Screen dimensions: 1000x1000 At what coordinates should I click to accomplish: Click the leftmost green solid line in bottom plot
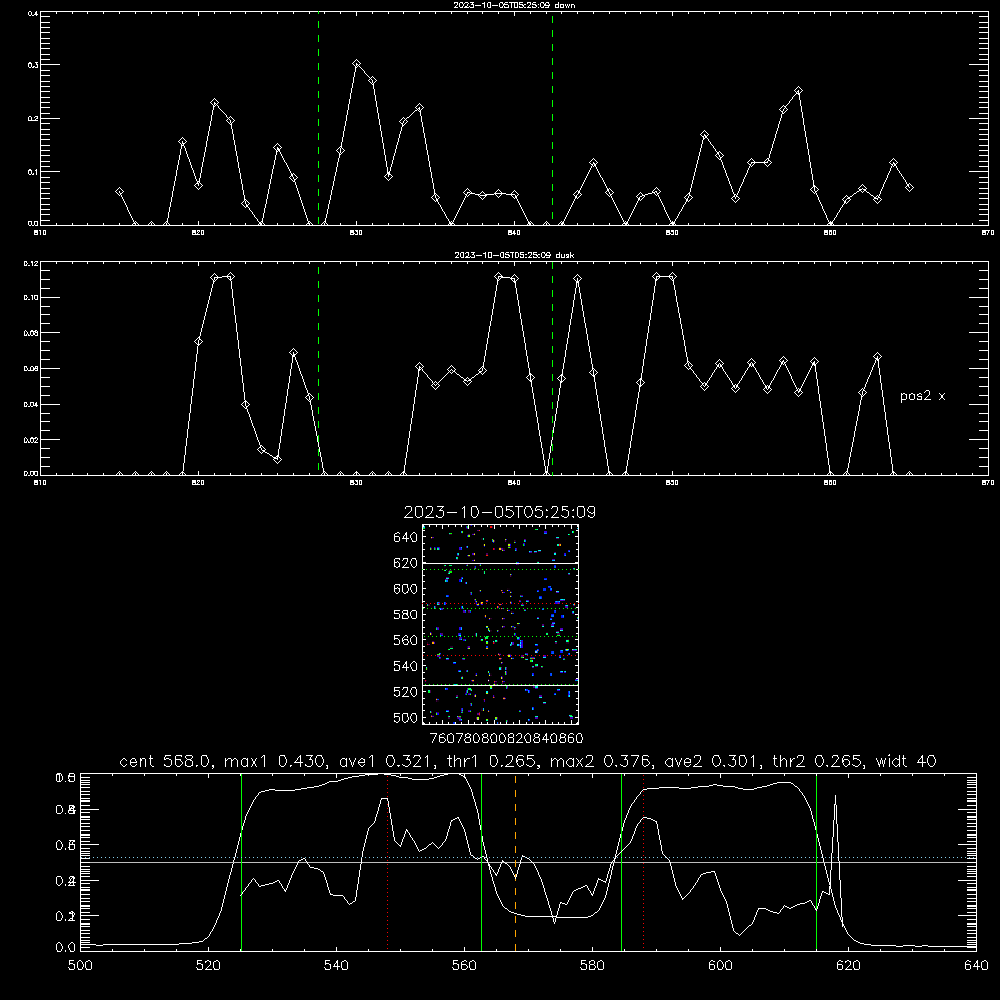click(x=241, y=861)
